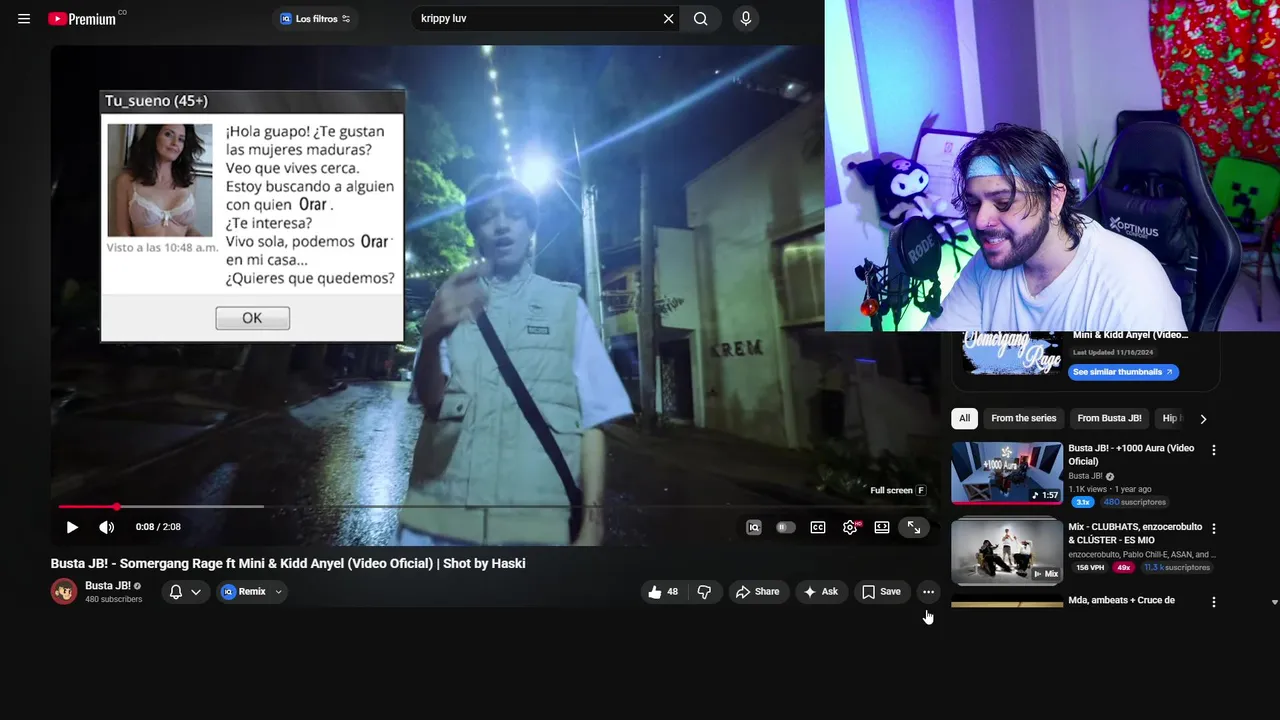Click See similar thumbnails link
The width and height of the screenshot is (1280, 720).
[x=1124, y=372]
